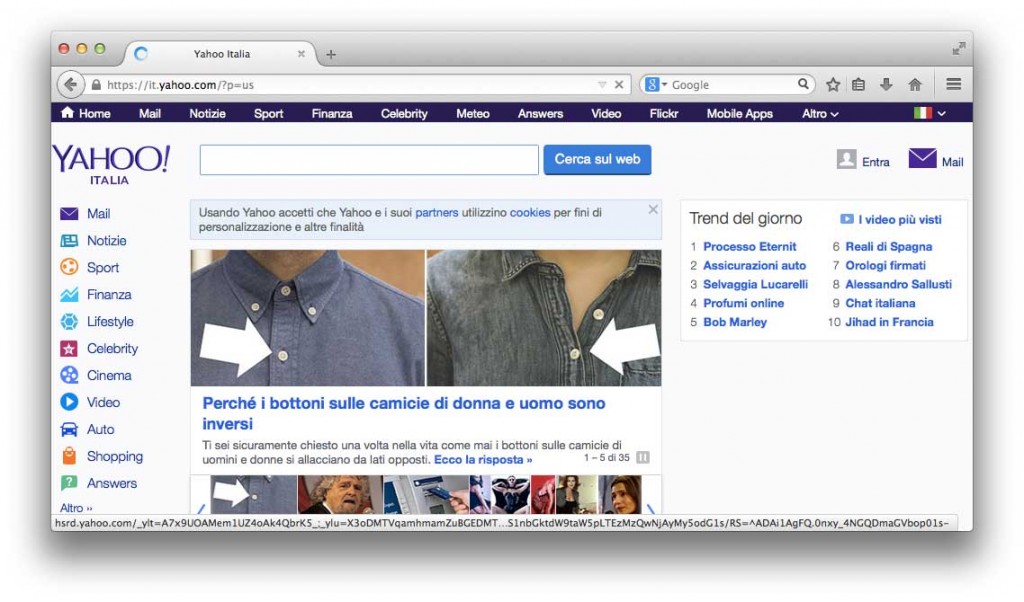Click the Cinema film reel icon
Viewport: 1024px width, 602px height.
coord(70,375)
